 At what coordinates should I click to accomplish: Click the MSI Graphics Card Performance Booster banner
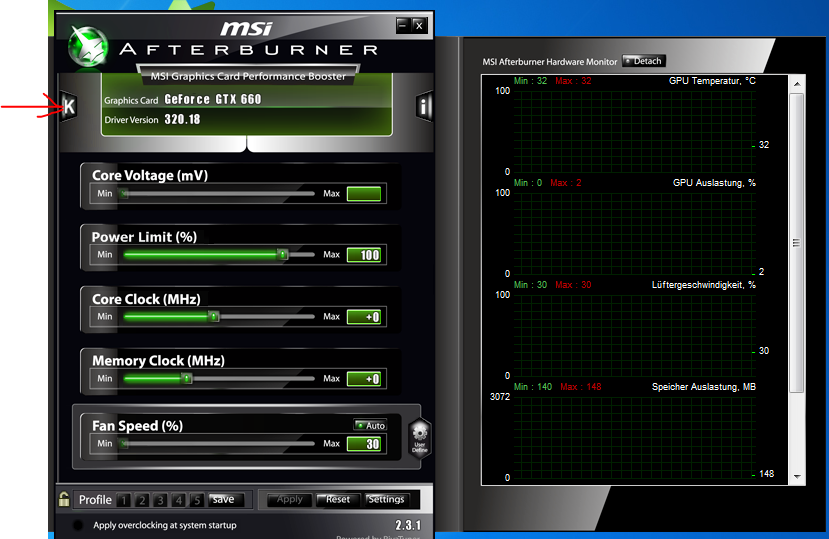point(248,76)
